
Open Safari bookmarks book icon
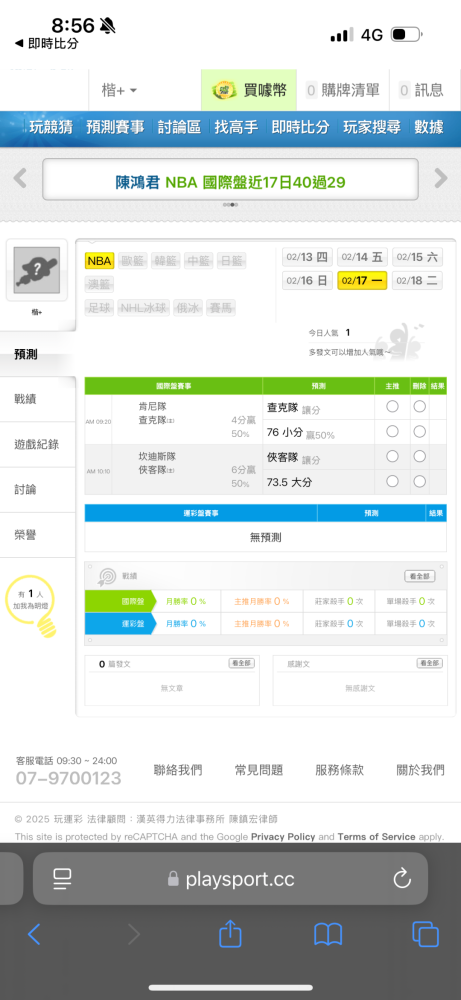pos(328,935)
